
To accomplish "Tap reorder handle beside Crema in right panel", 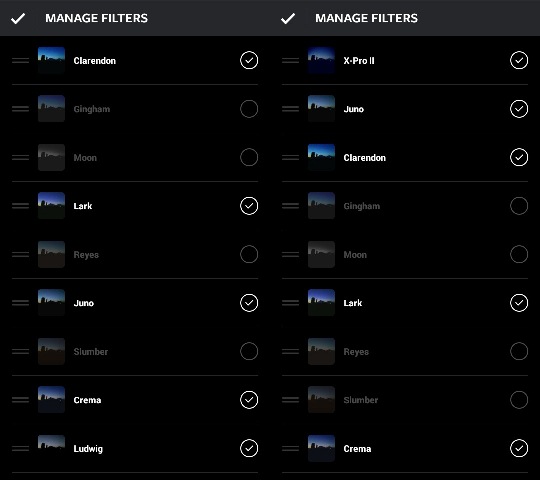I will click(290, 449).
